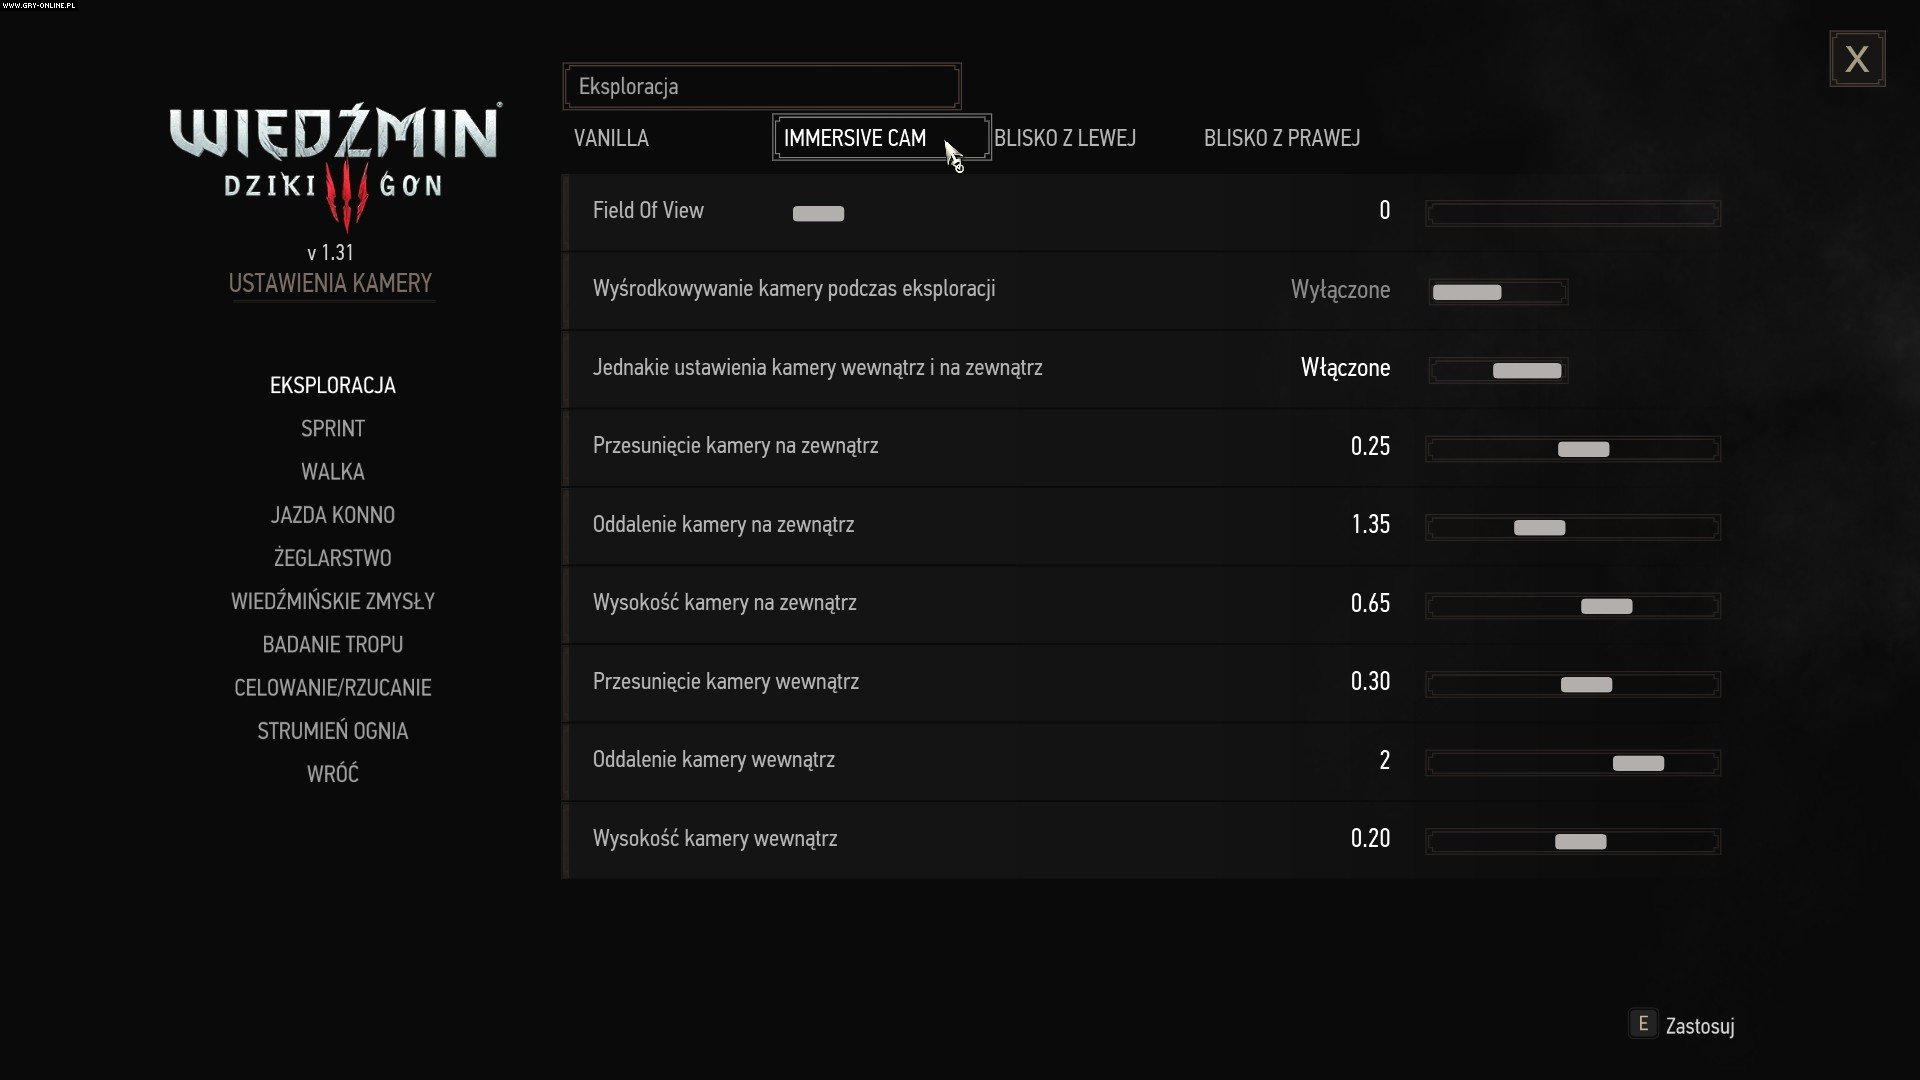The height and width of the screenshot is (1080, 1920).
Task: Toggle Jednakie ustawienia kamery wewnątrz i na zewnątrz
Action: [x=1497, y=370]
